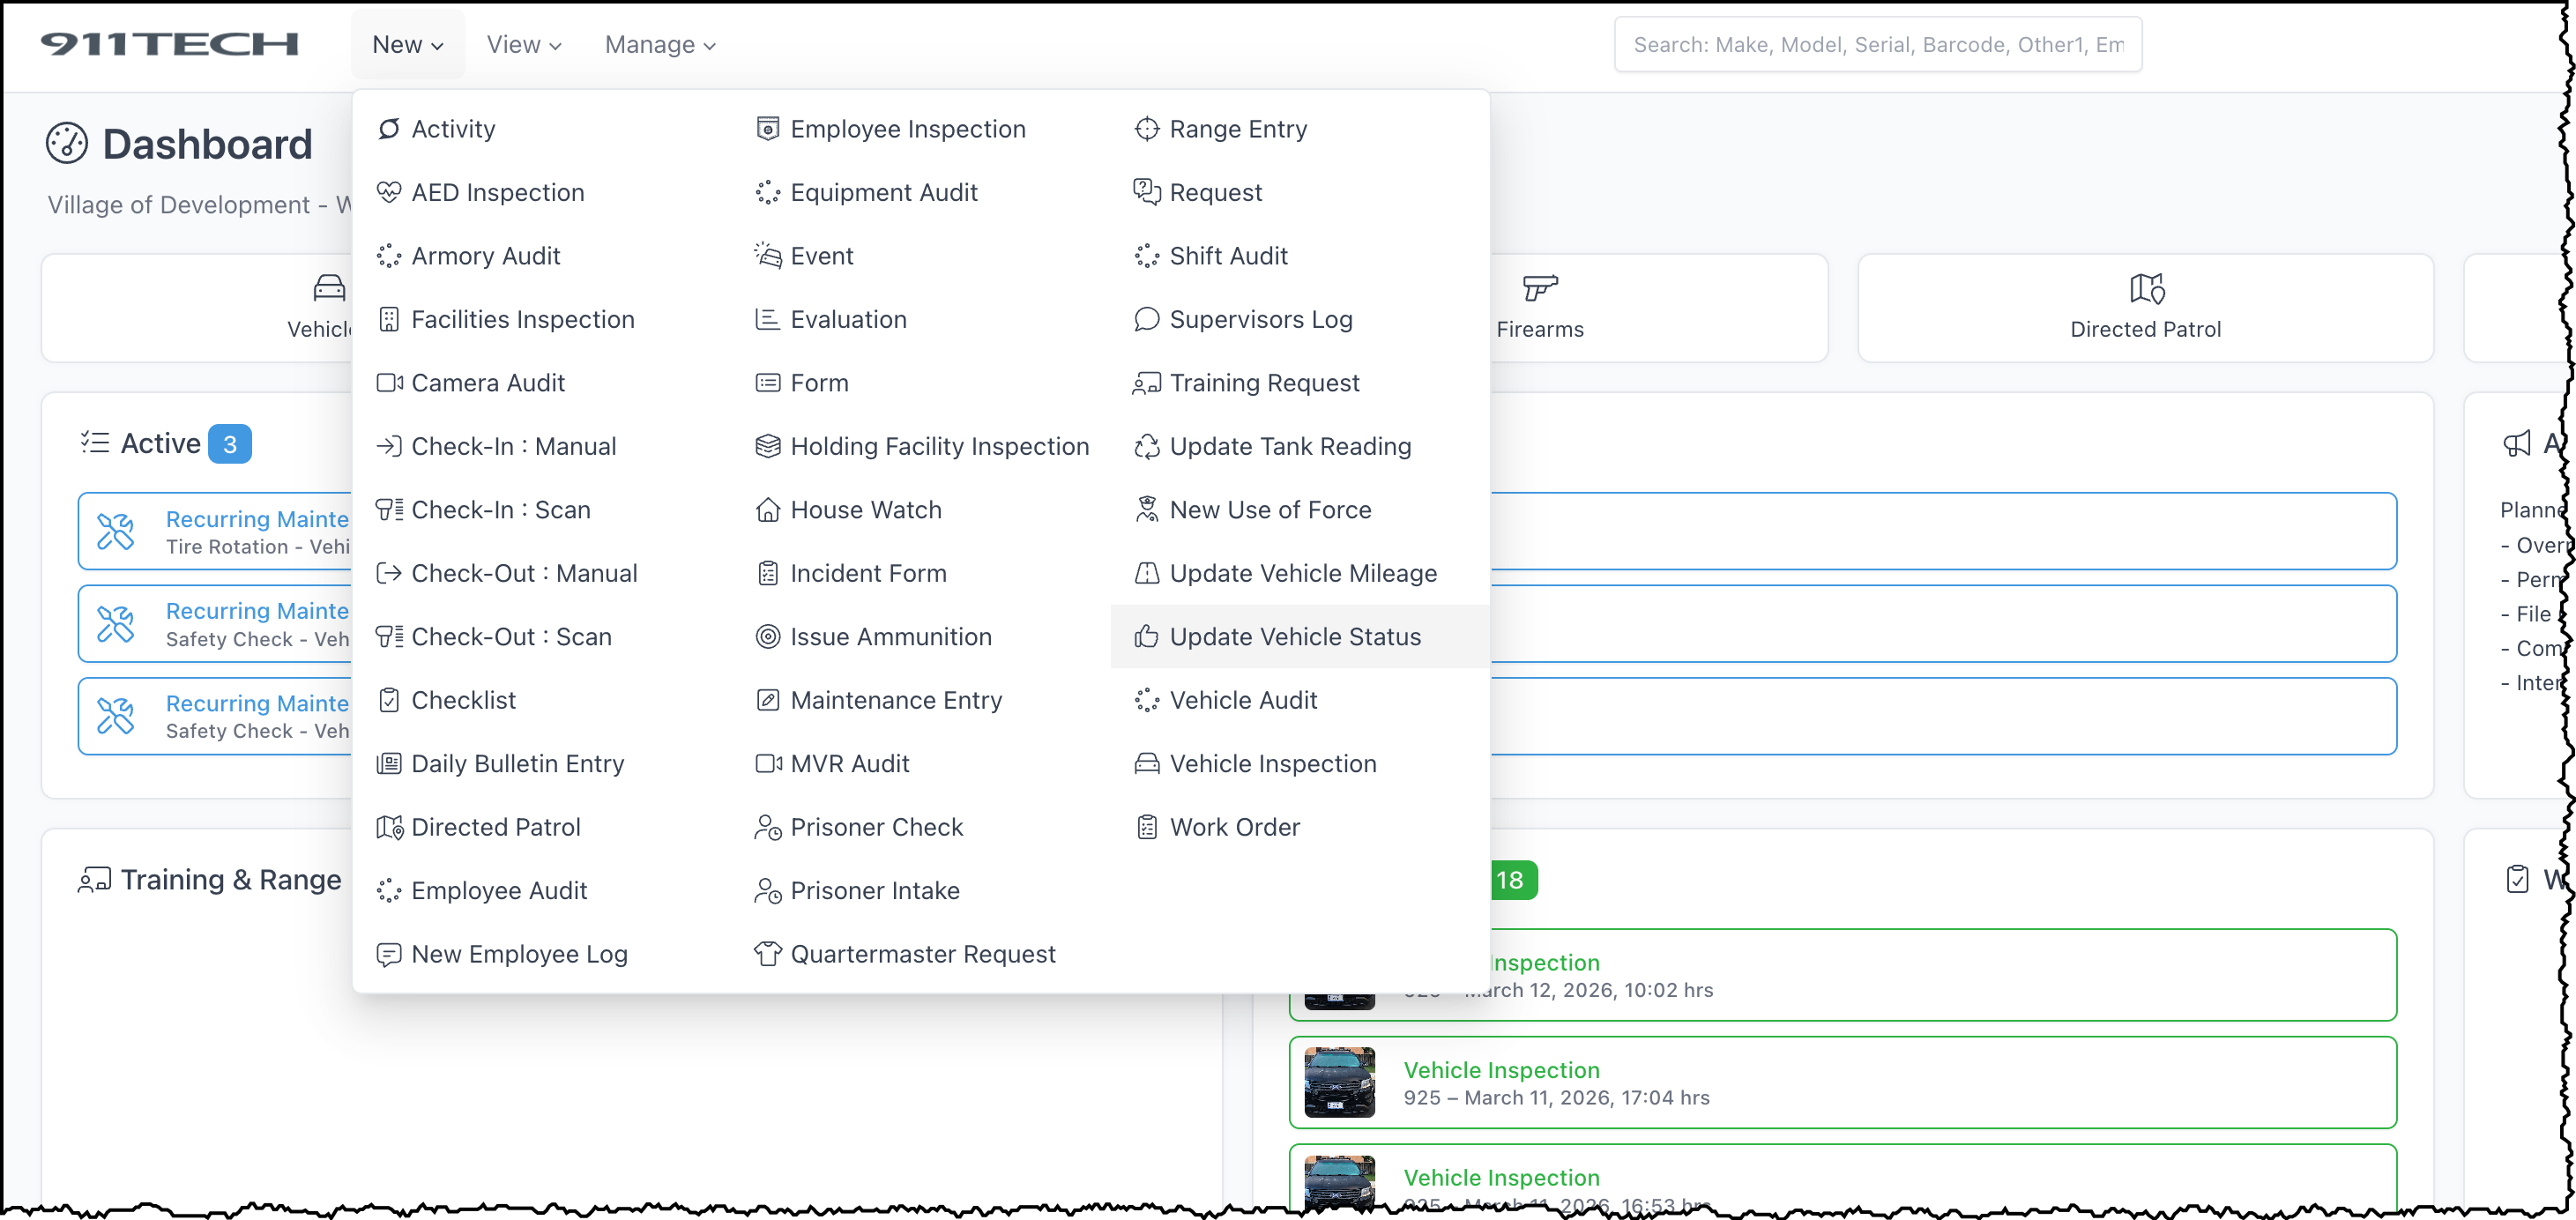This screenshot has width=2576, height=1220.
Task: Collapse the New dropdown menu
Action: pyautogui.click(x=407, y=45)
